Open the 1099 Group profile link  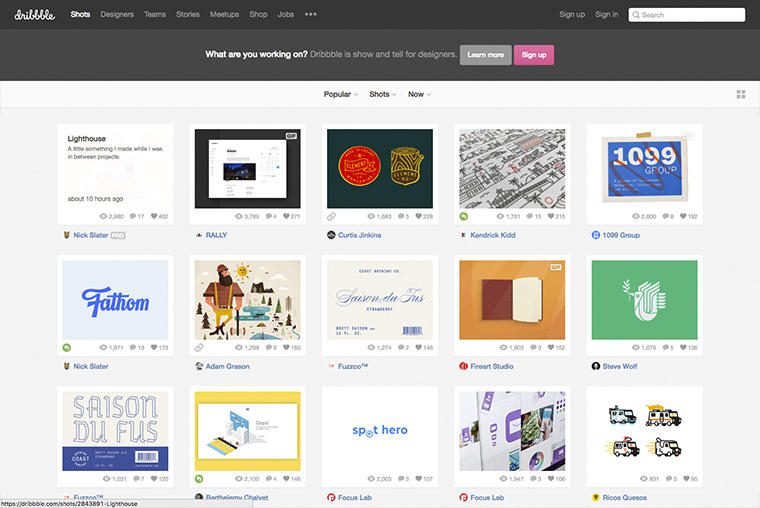tap(621, 235)
